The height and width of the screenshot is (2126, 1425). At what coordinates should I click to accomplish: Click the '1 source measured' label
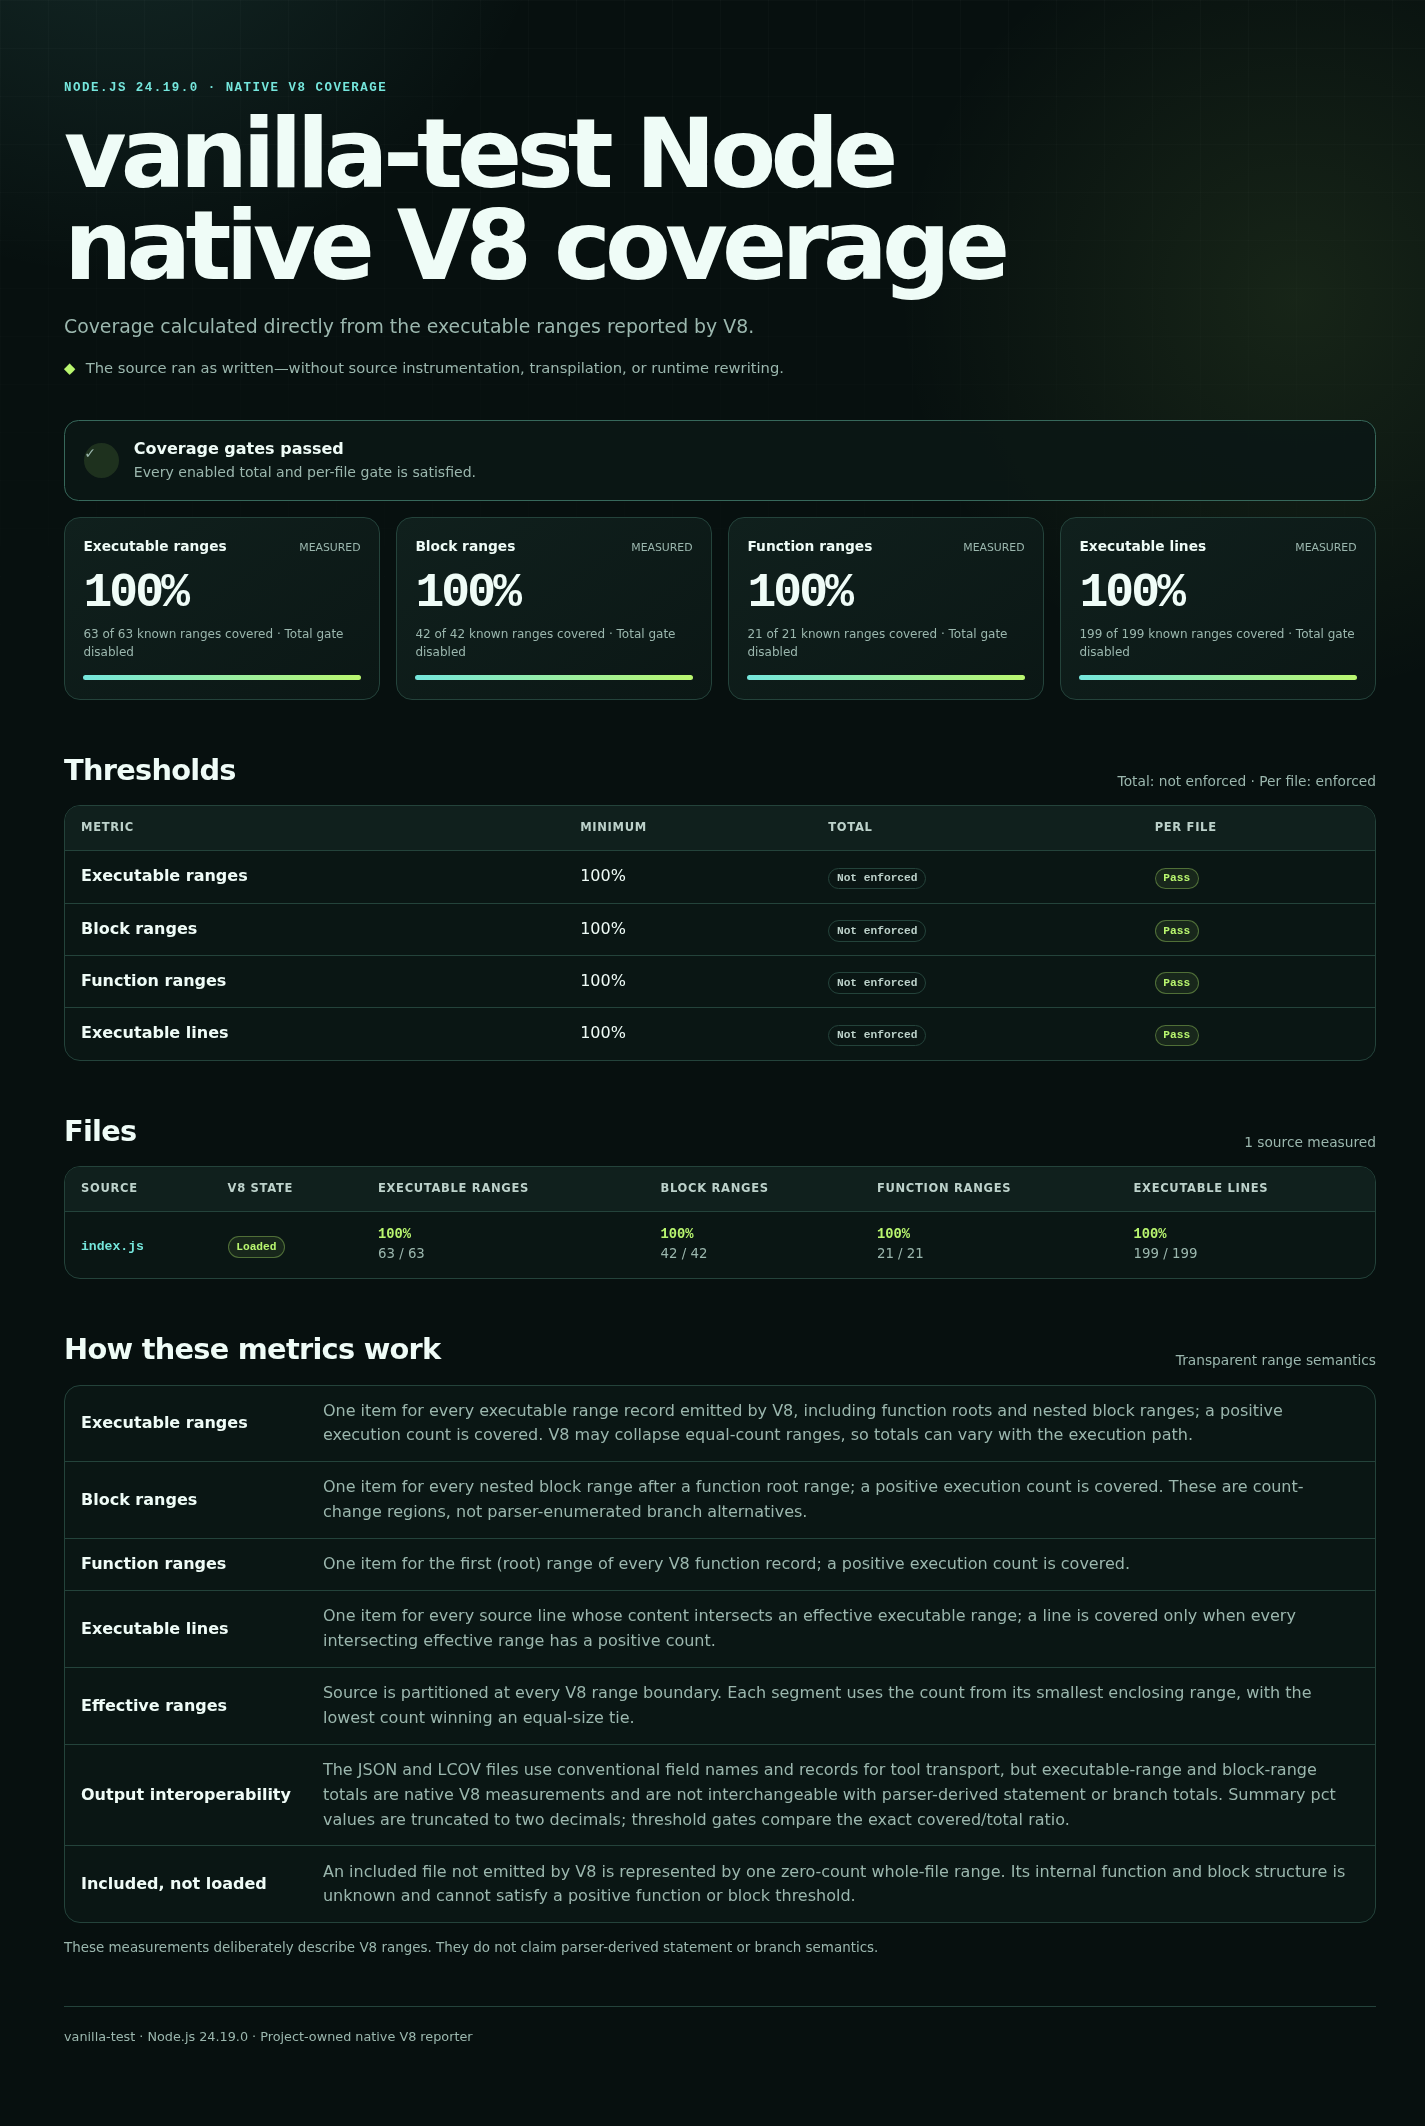point(1310,1142)
